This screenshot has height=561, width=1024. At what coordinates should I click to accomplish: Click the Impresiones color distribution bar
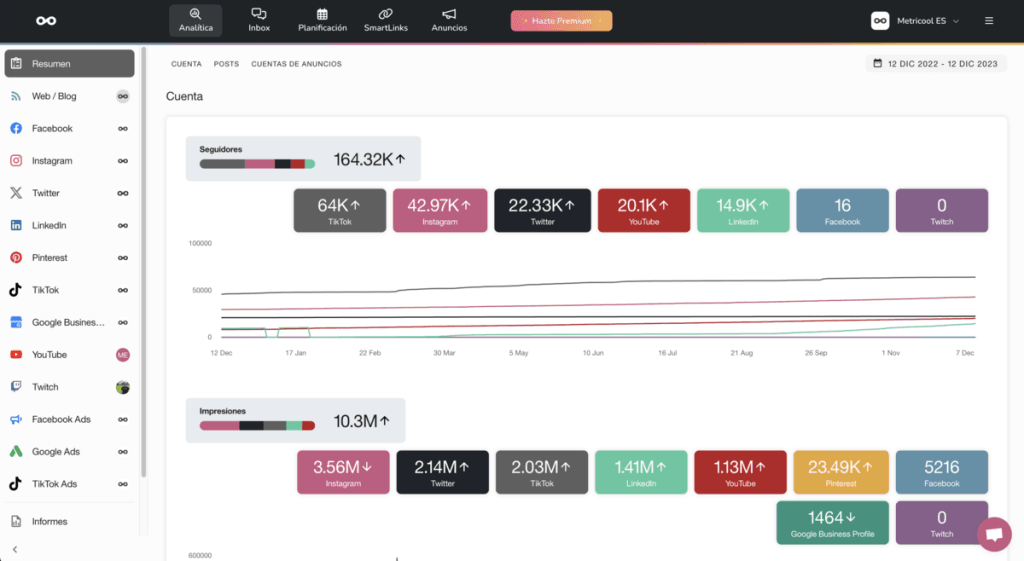pos(257,426)
